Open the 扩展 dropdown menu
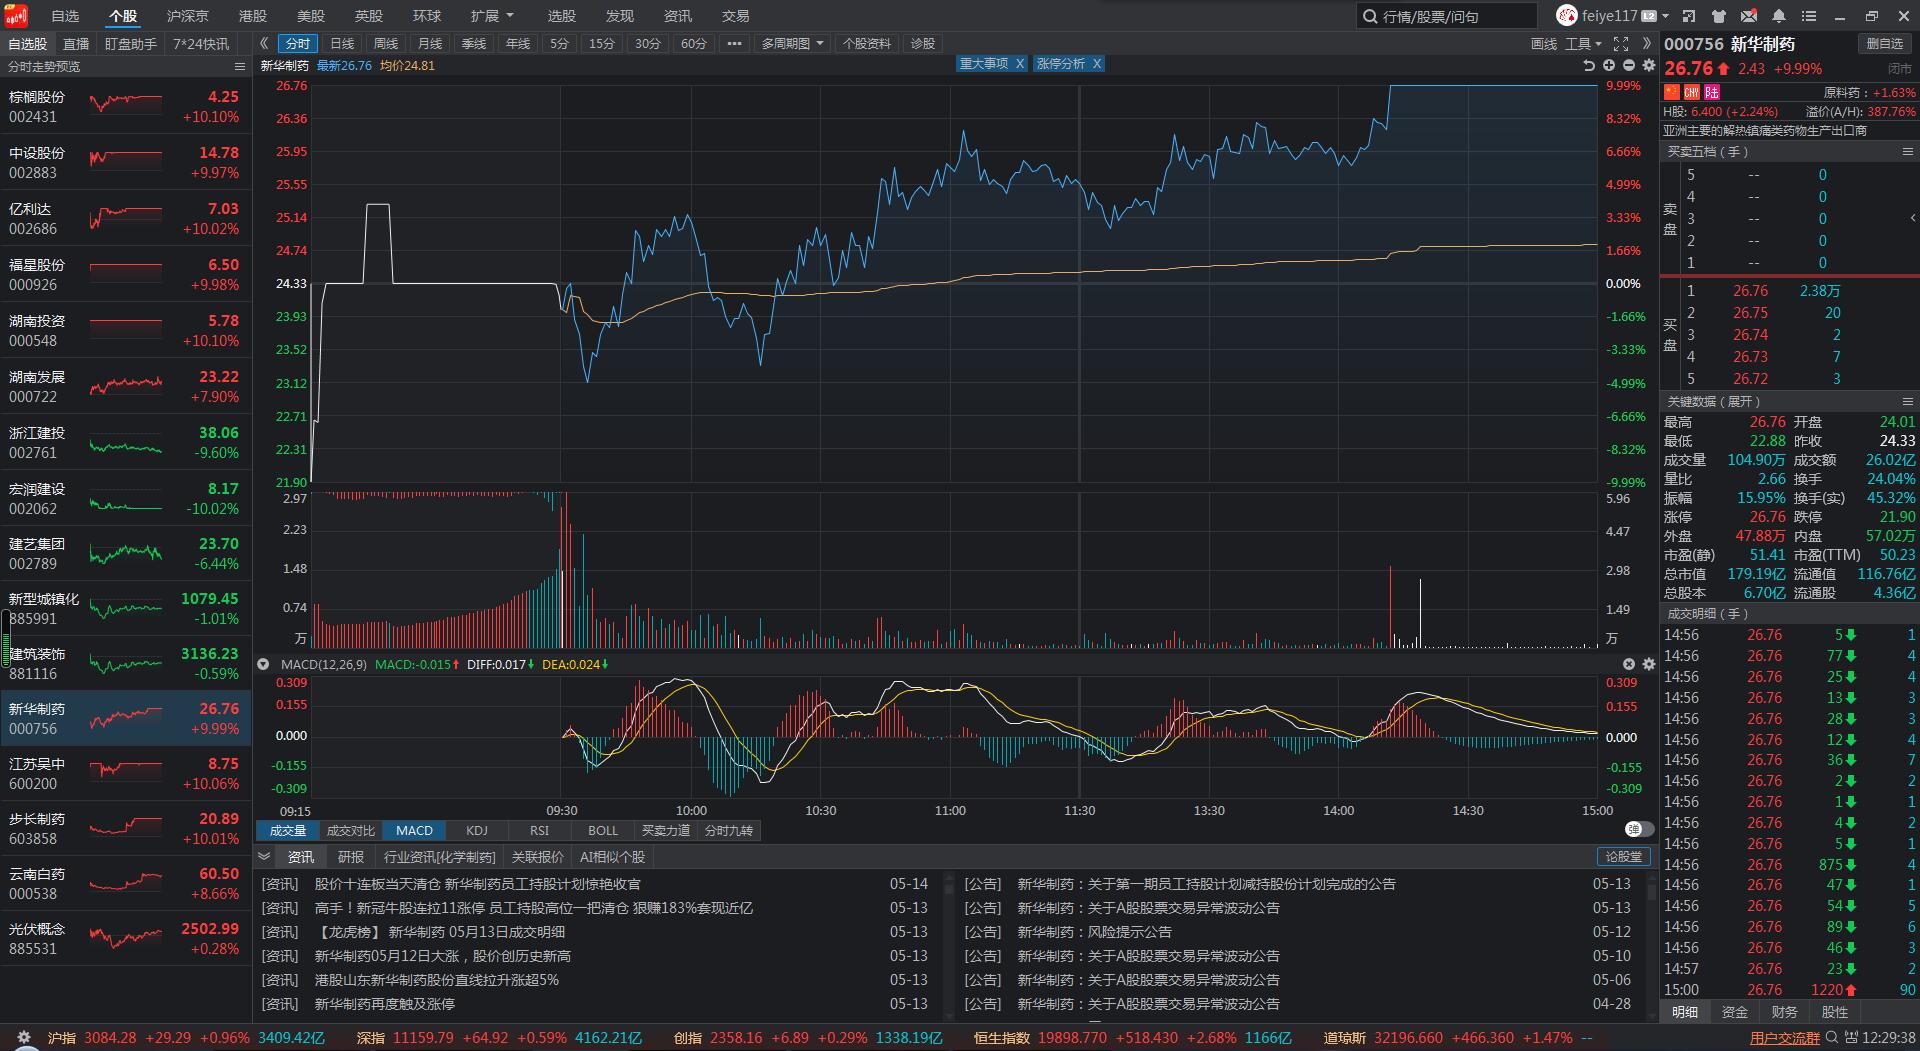The width and height of the screenshot is (1920, 1051). 492,16
